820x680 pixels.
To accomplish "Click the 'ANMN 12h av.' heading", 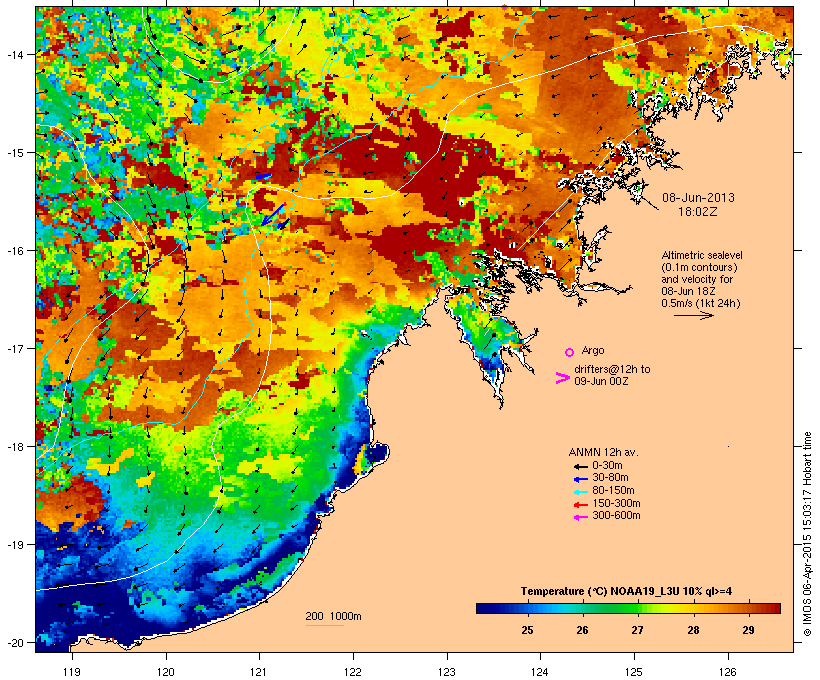I will [x=603, y=452].
